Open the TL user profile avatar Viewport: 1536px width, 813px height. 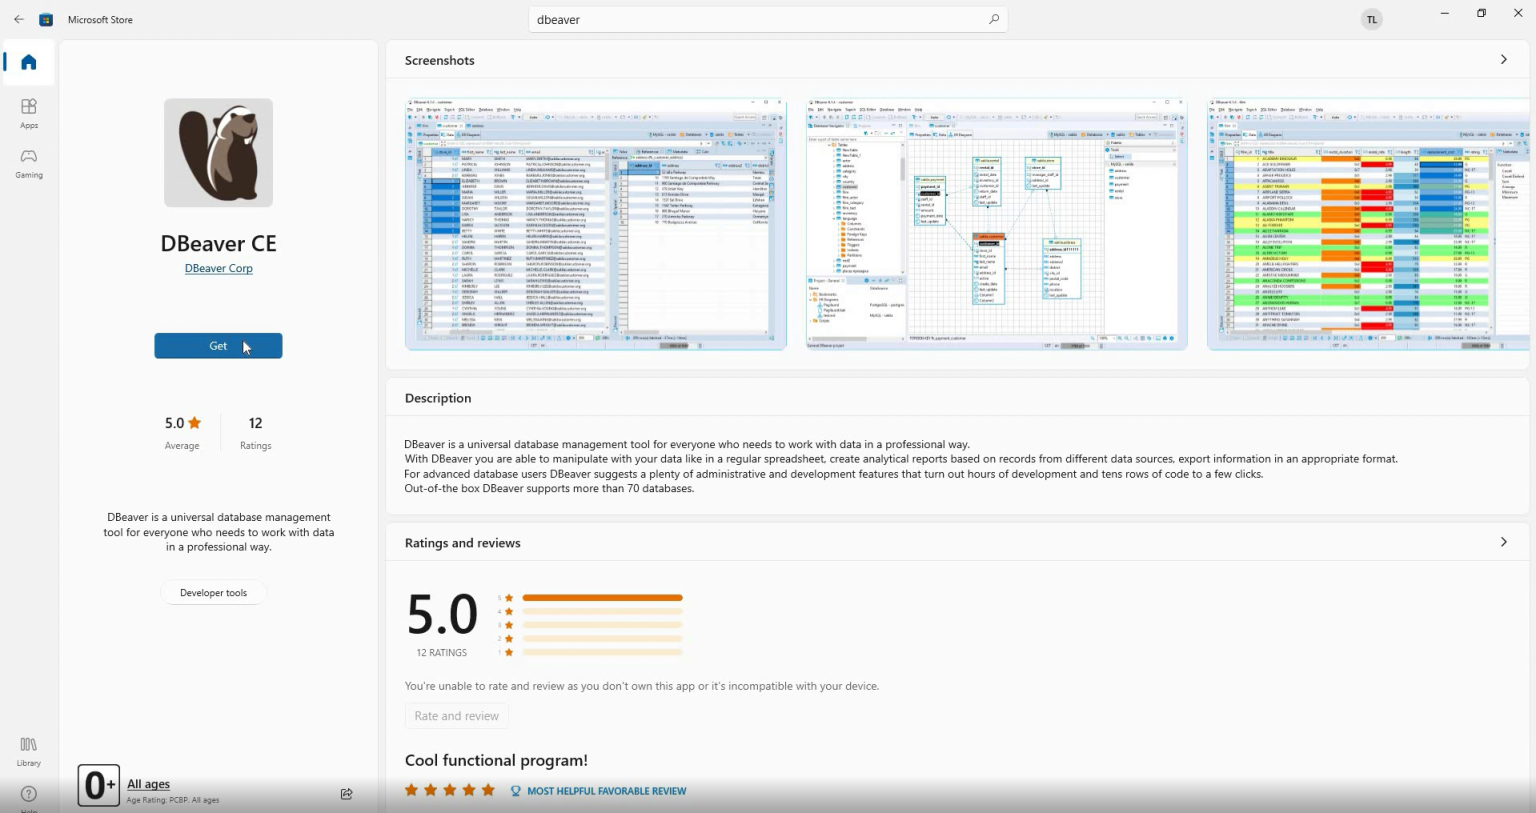click(x=1371, y=19)
